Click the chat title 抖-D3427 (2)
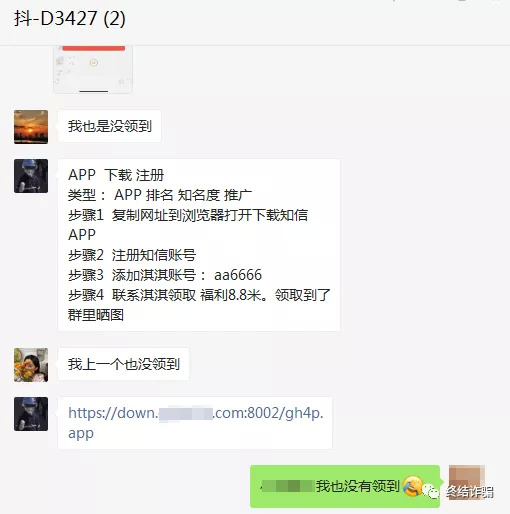This screenshot has height=514, width=510. click(x=70, y=18)
